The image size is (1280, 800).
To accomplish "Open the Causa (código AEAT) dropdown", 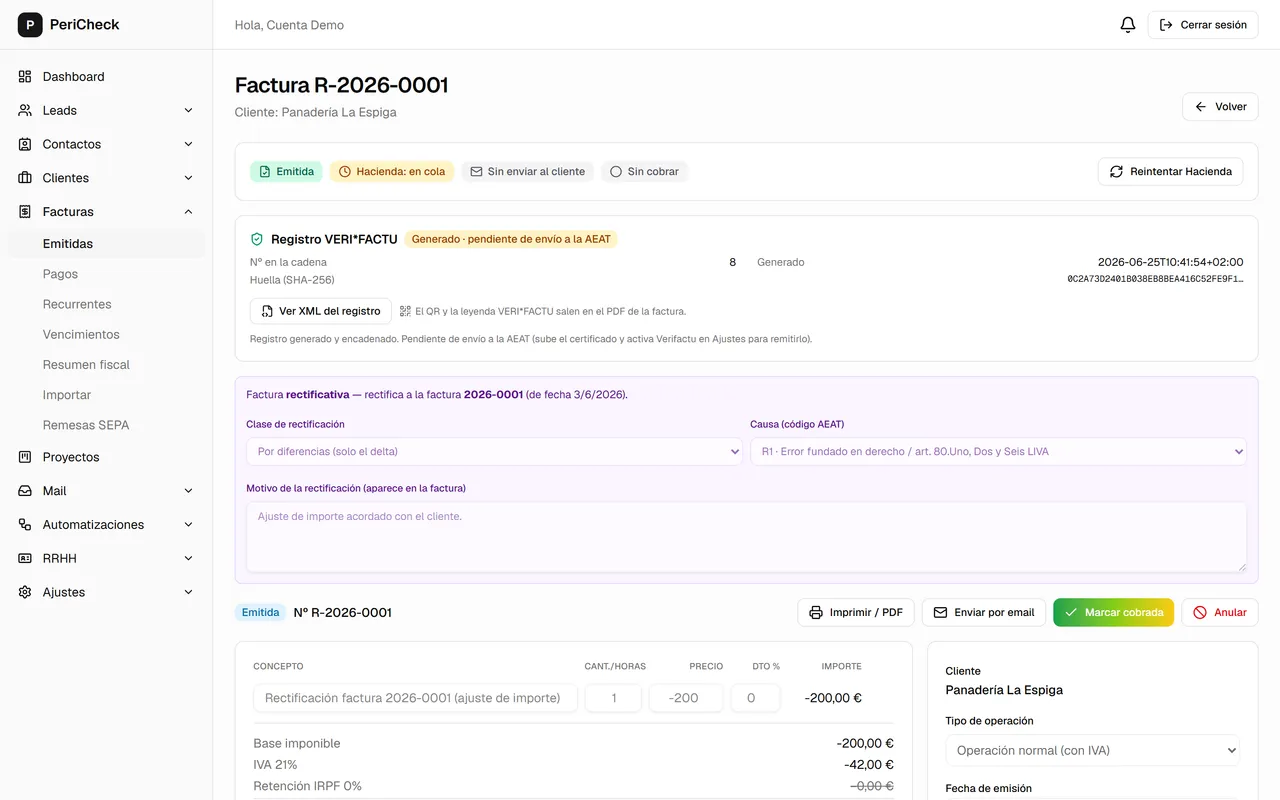I will point(998,452).
